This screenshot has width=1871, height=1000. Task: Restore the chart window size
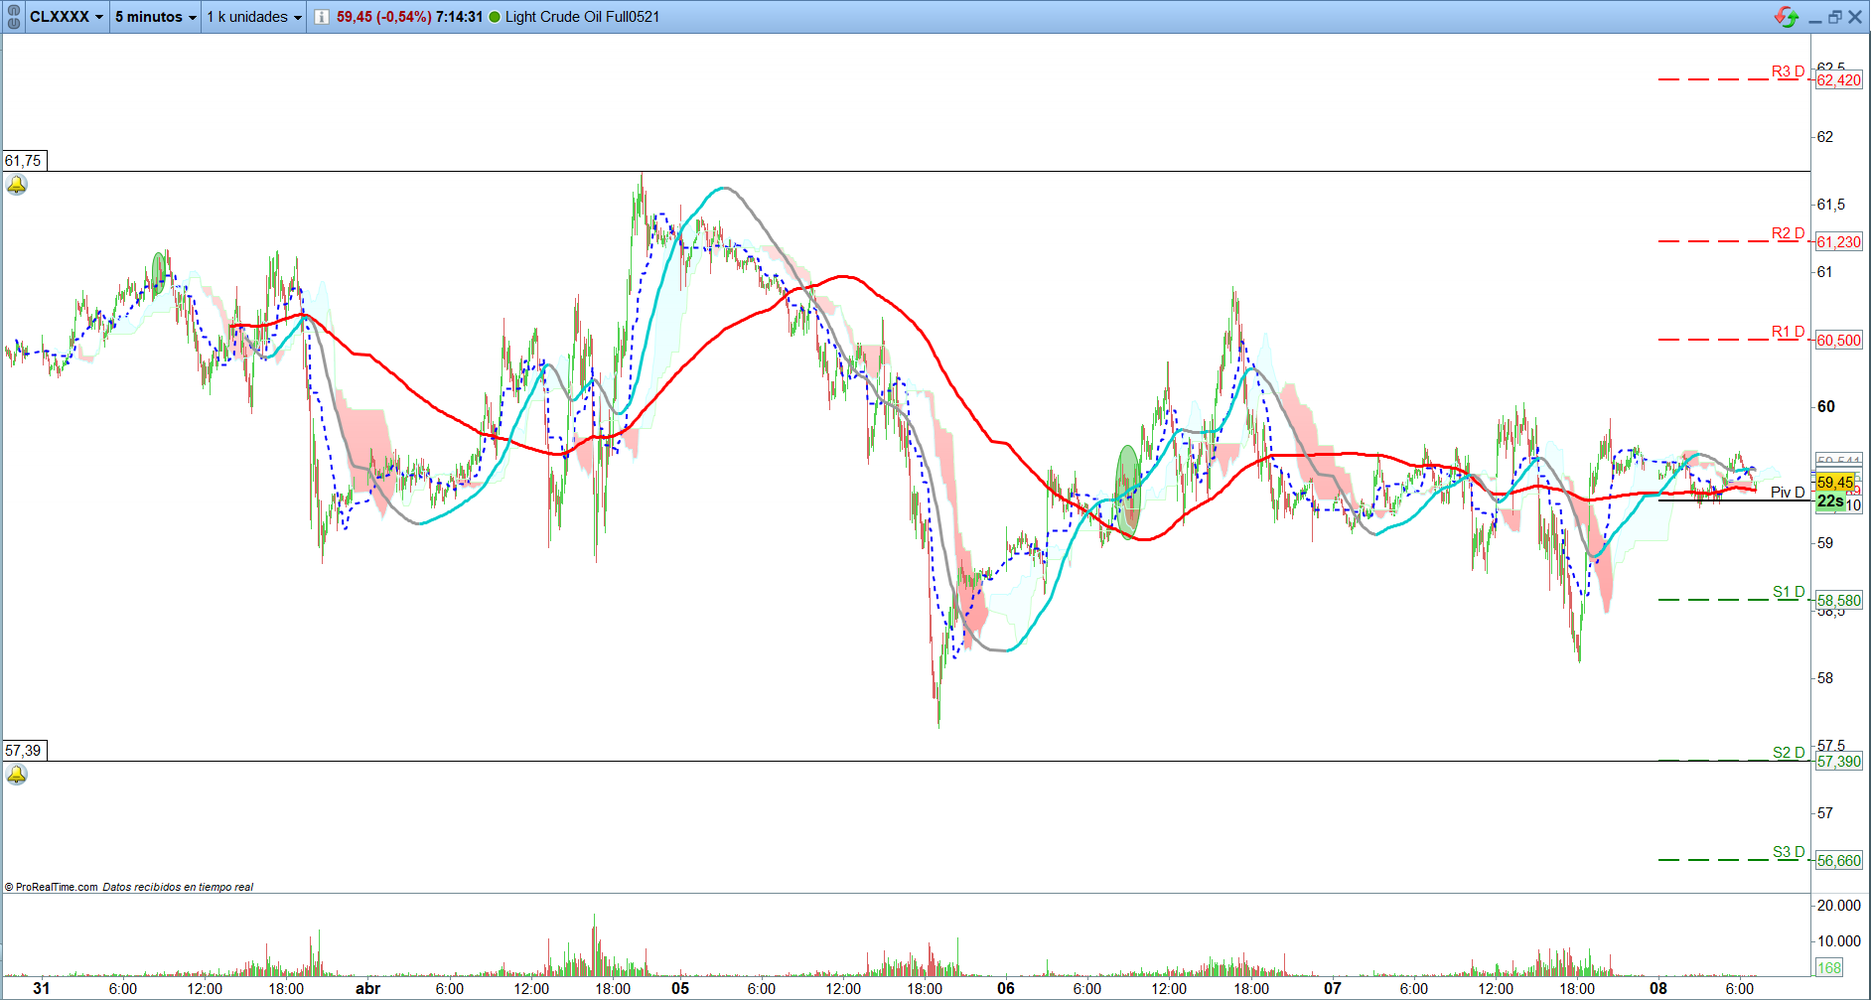pos(1835,17)
